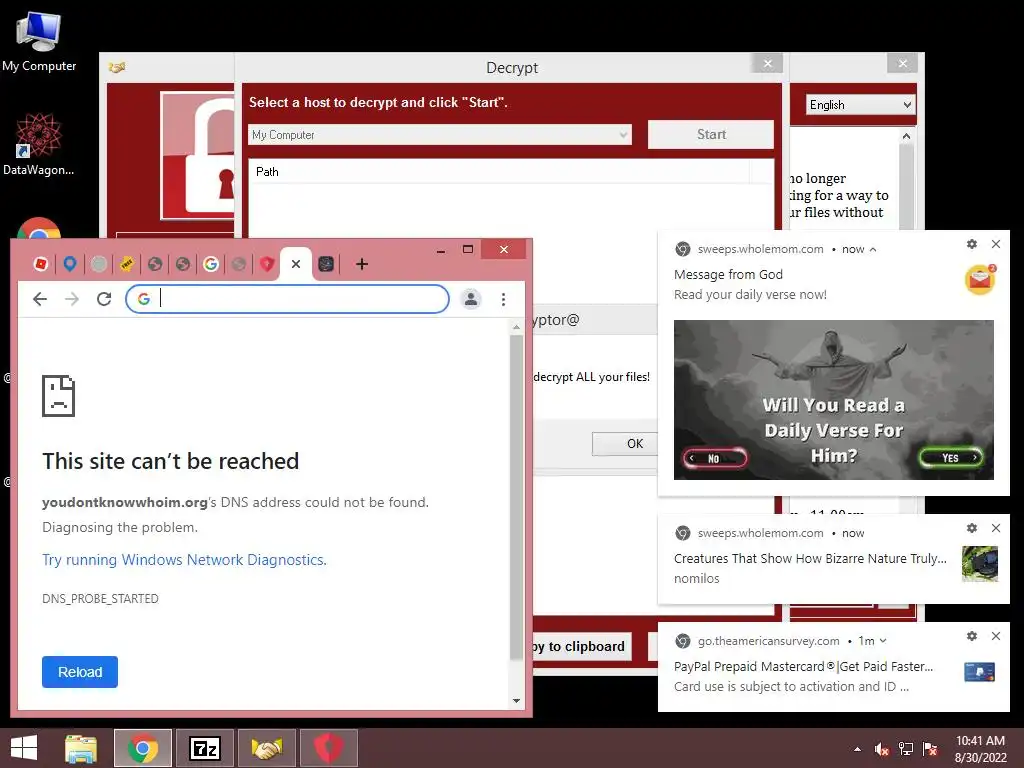
Task: Go forward in Chrome
Action: (x=72, y=299)
